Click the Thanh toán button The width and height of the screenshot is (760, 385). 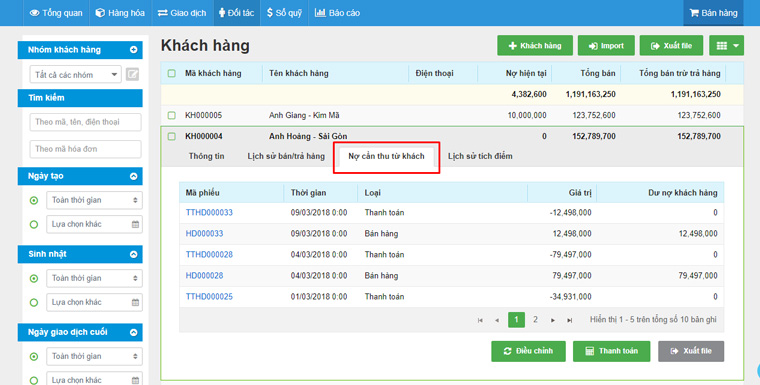(612, 351)
